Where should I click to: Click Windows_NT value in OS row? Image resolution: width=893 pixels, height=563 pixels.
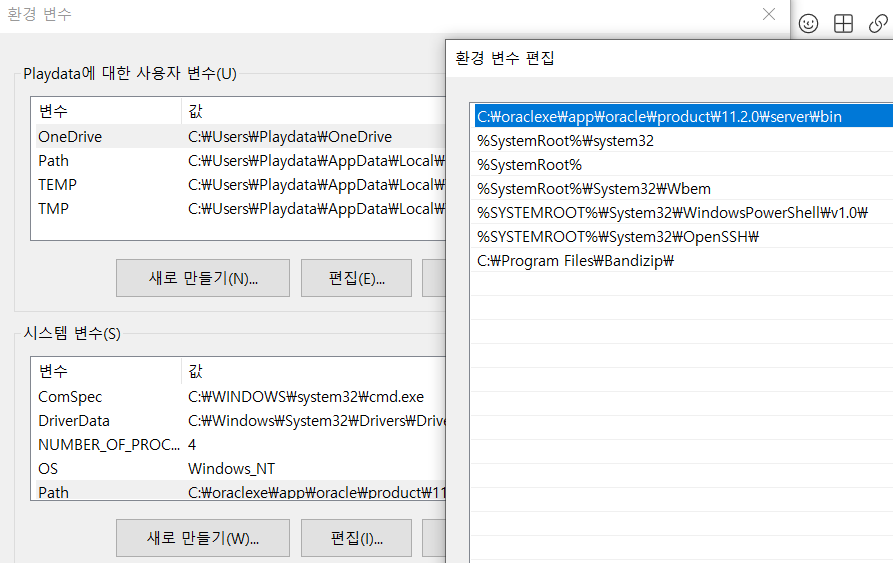[x=231, y=469]
